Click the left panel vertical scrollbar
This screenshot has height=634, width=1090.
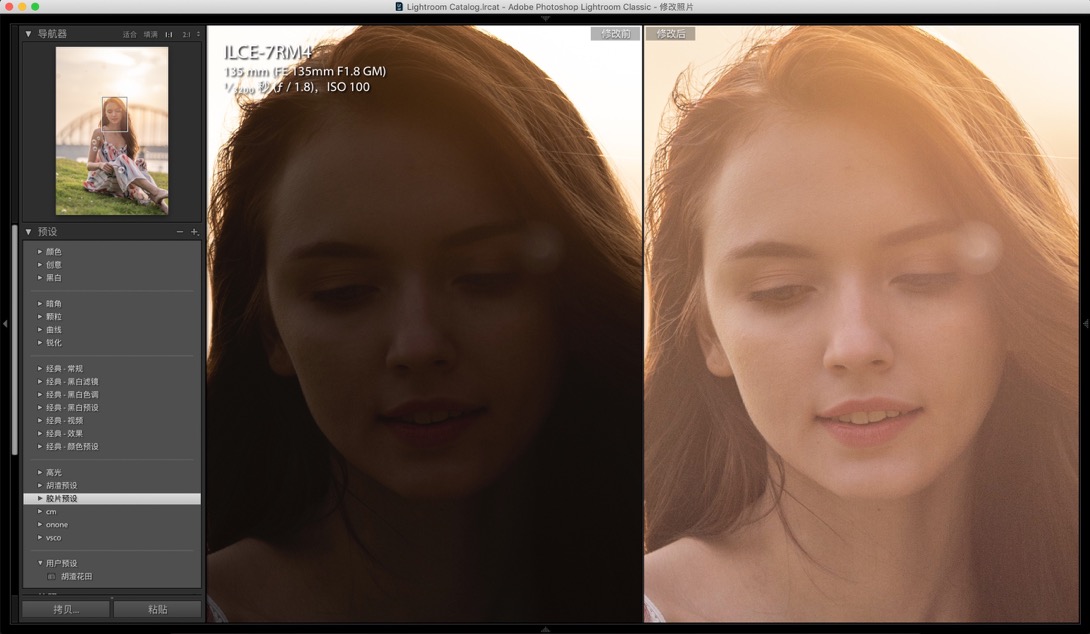[15, 341]
